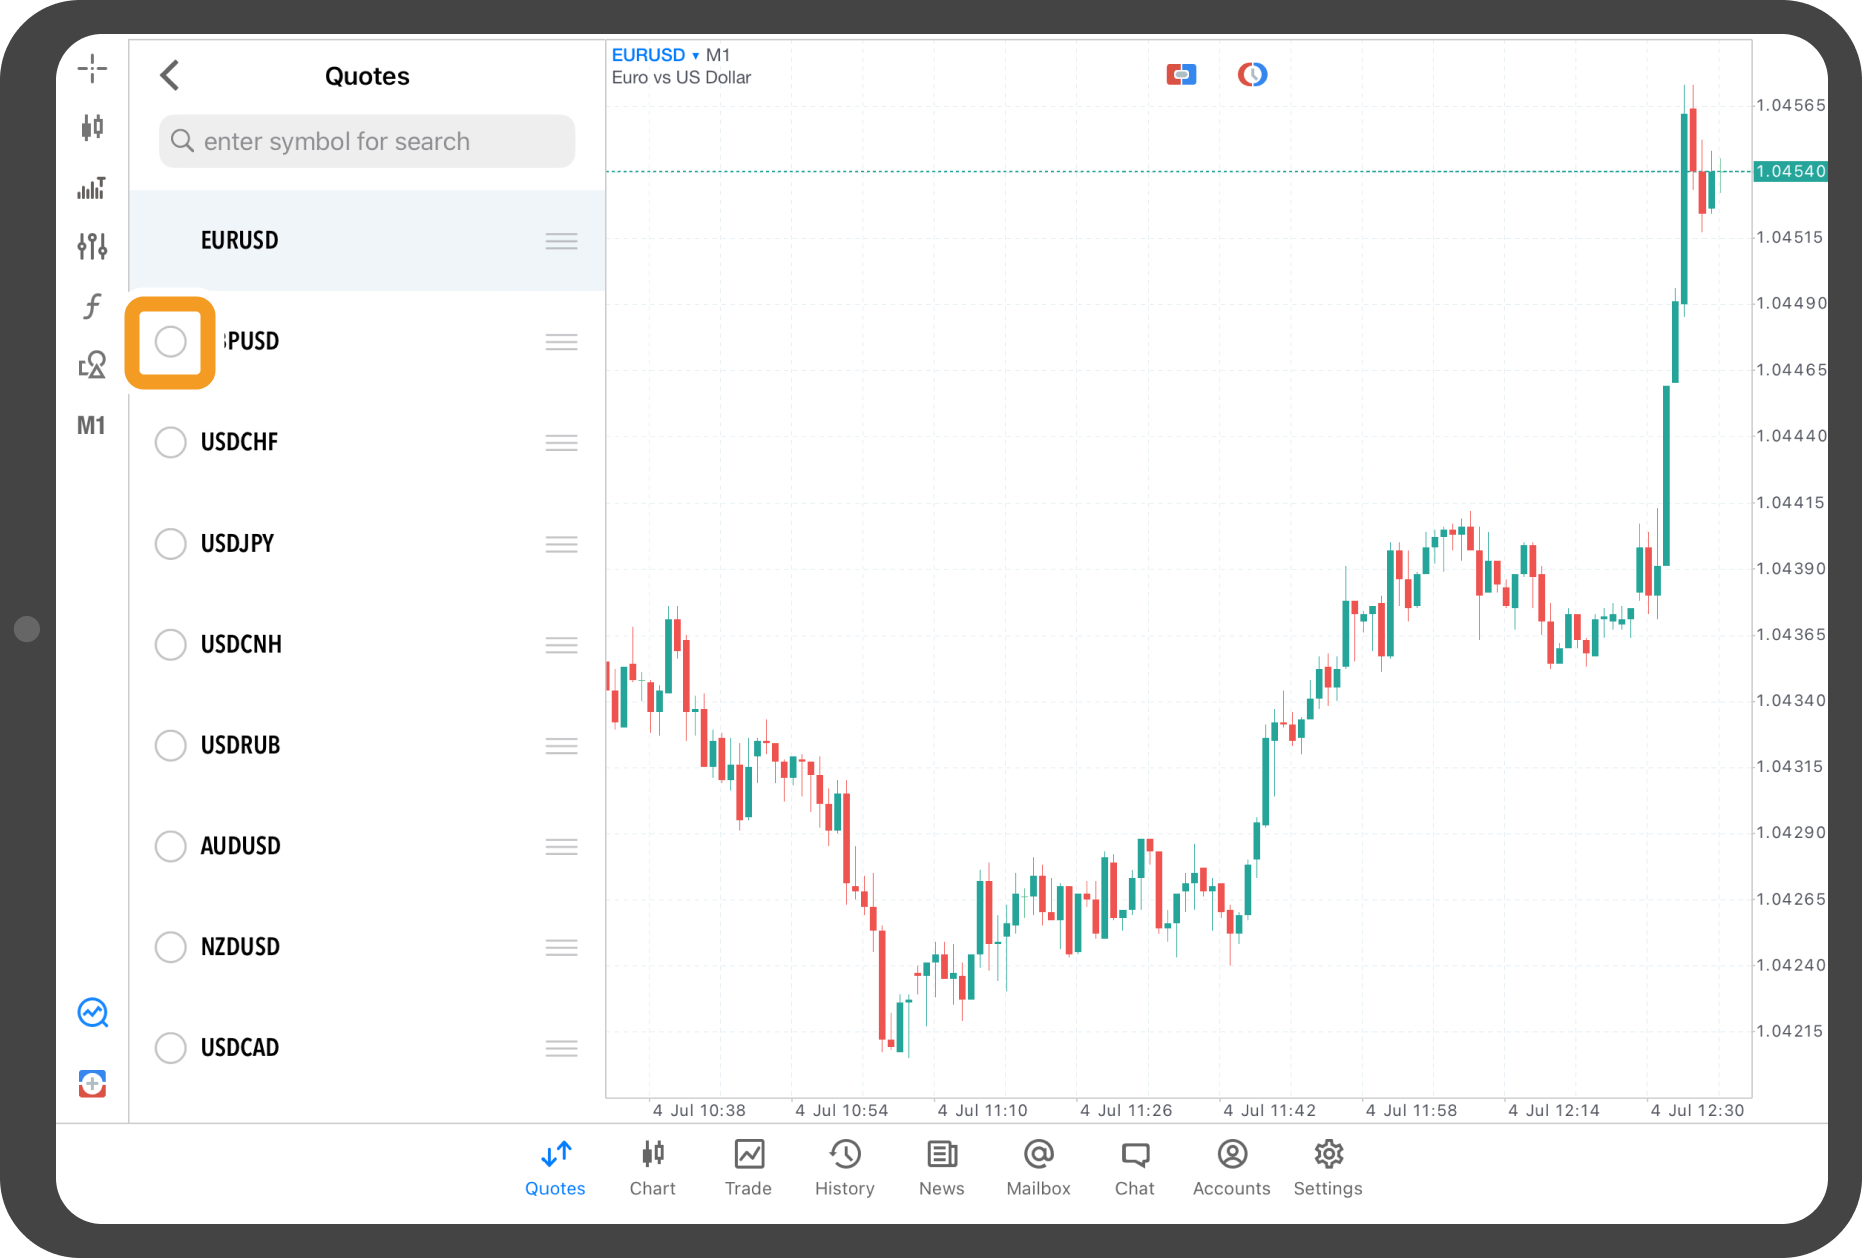Open the drawing objects shapes icon
Viewport: 1862px width, 1258px height.
[92, 365]
